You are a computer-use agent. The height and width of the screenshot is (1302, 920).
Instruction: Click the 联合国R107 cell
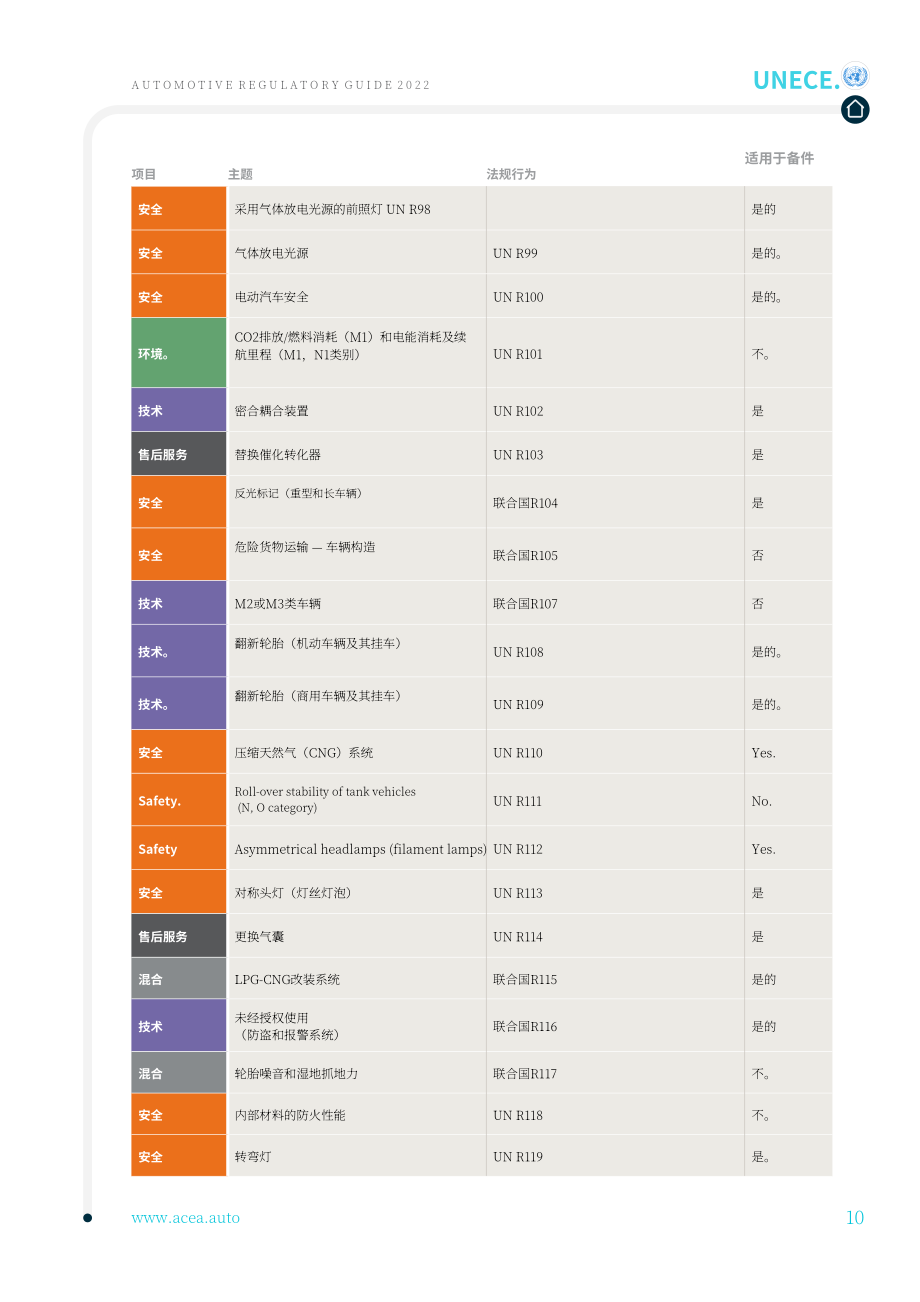[x=615, y=603]
